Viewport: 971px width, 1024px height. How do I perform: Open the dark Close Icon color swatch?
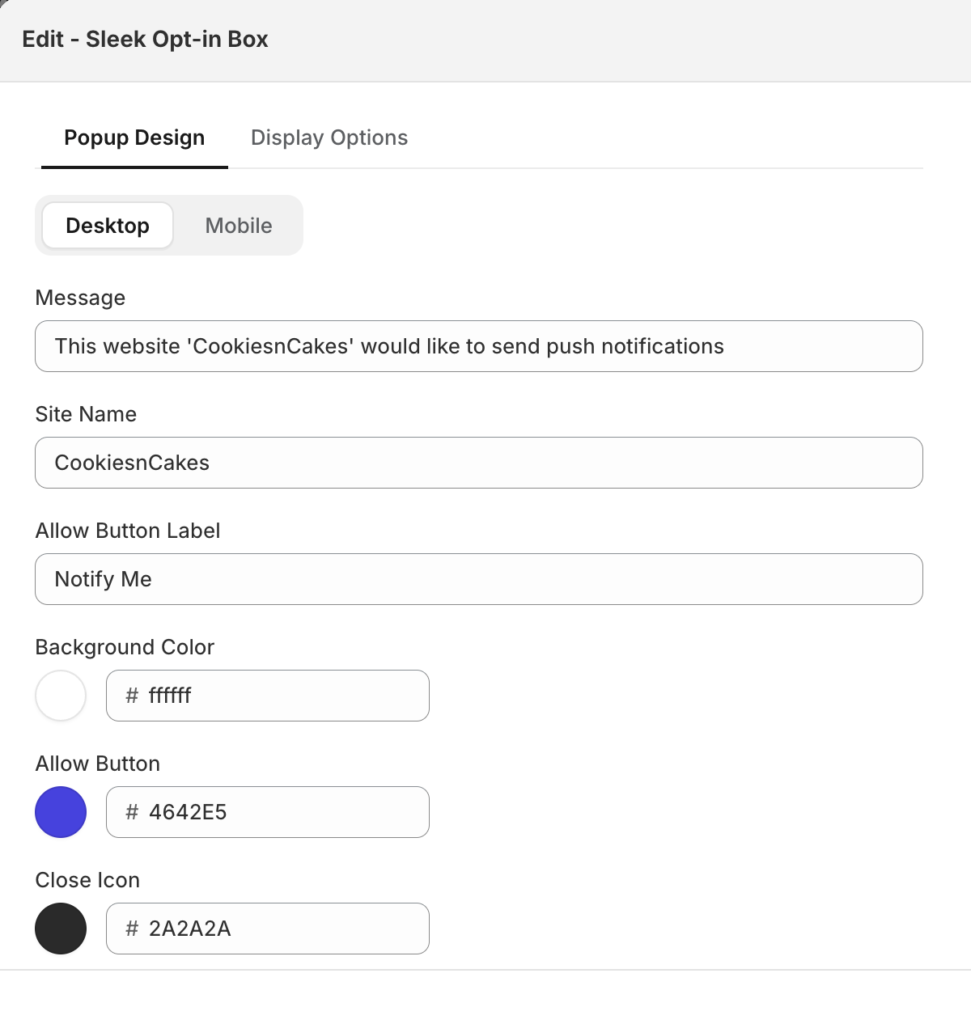point(61,929)
